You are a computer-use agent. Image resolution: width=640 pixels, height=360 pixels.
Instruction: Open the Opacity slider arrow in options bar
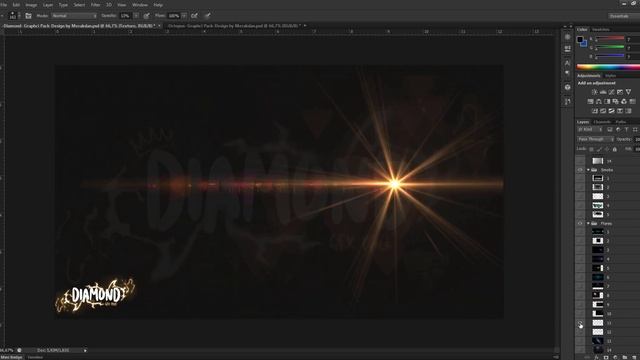click(136, 16)
